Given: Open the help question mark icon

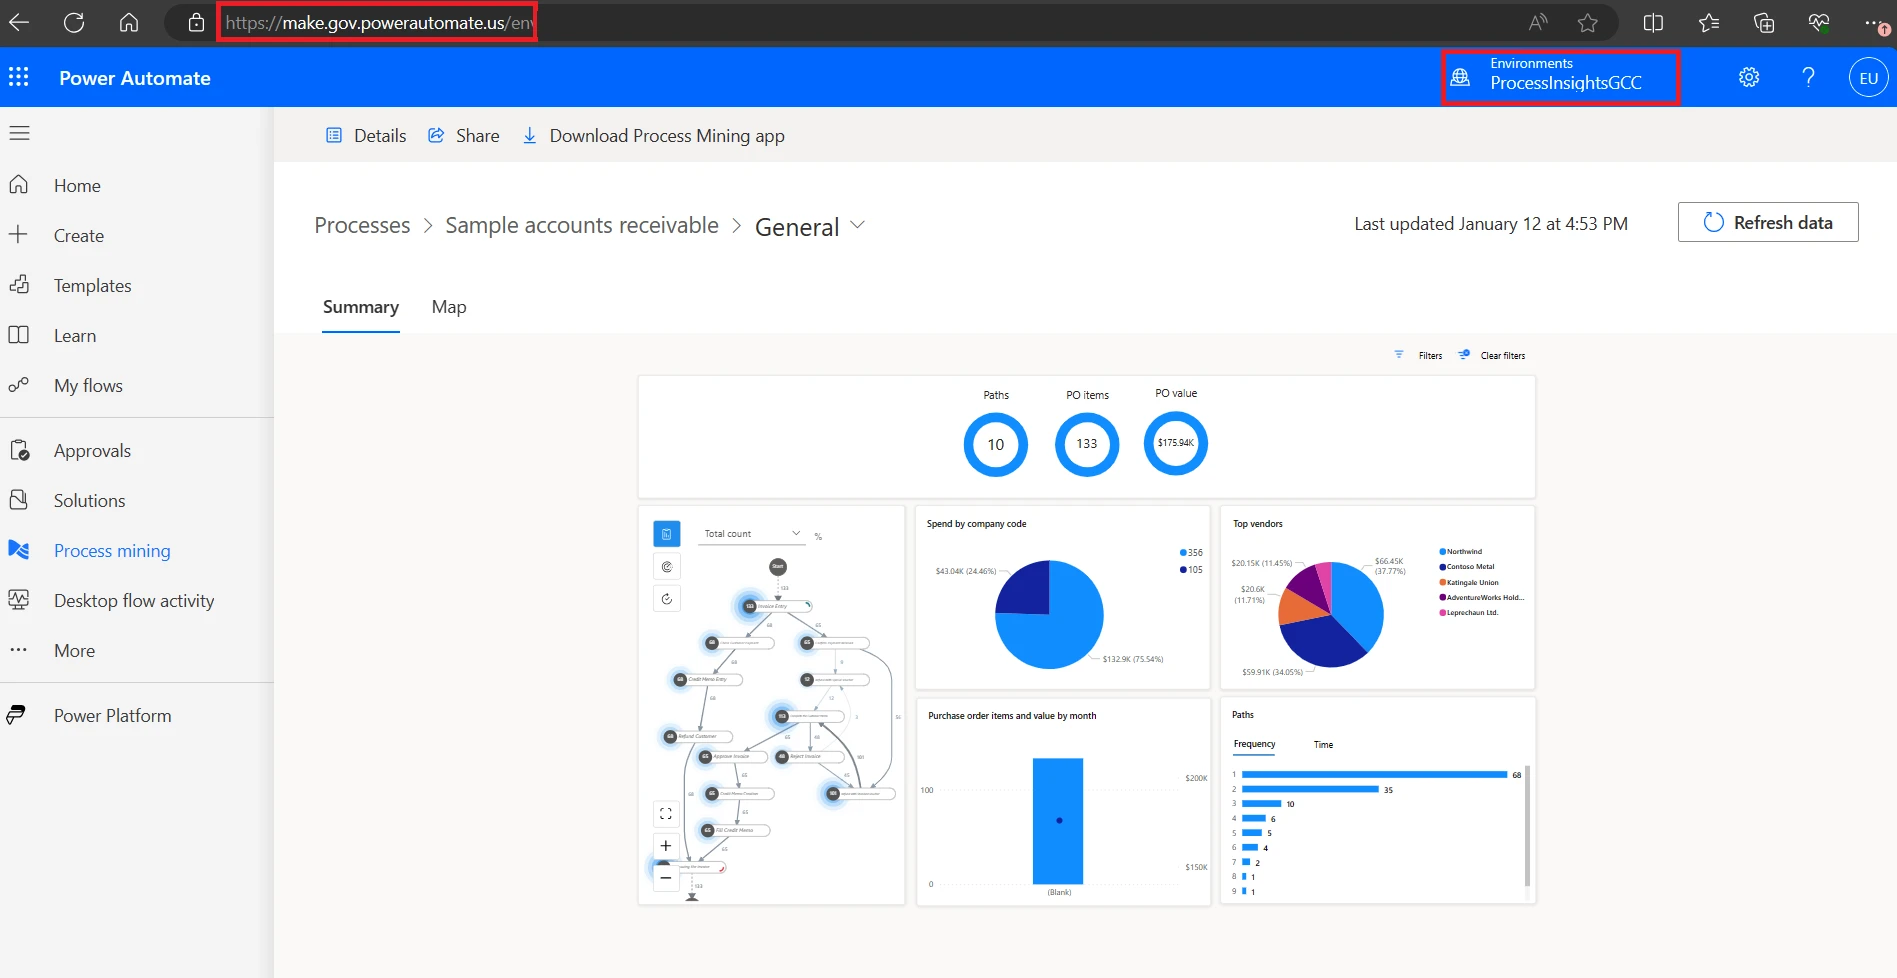Looking at the screenshot, I should tap(1808, 77).
